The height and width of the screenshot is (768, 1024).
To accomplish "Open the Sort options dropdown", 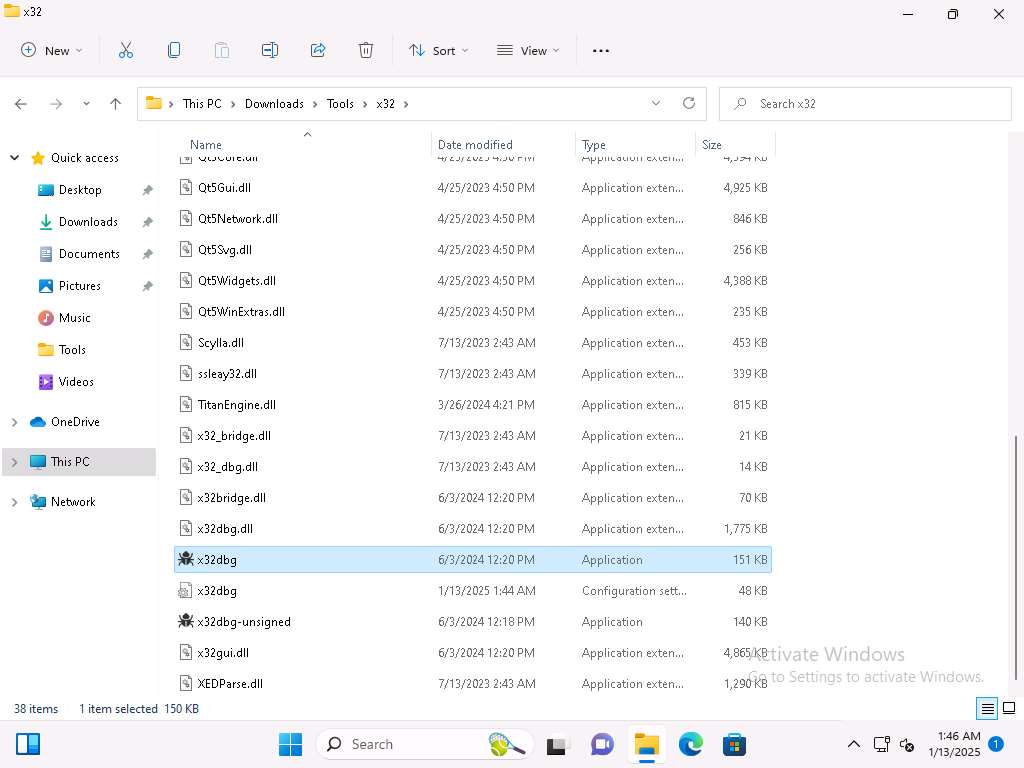I will [438, 50].
